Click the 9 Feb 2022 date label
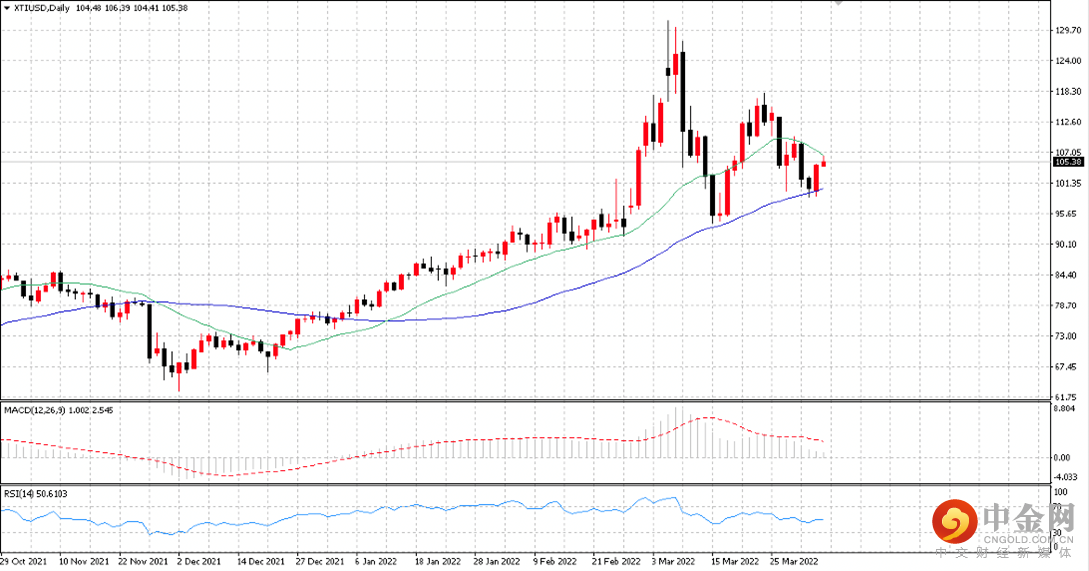 point(555,561)
